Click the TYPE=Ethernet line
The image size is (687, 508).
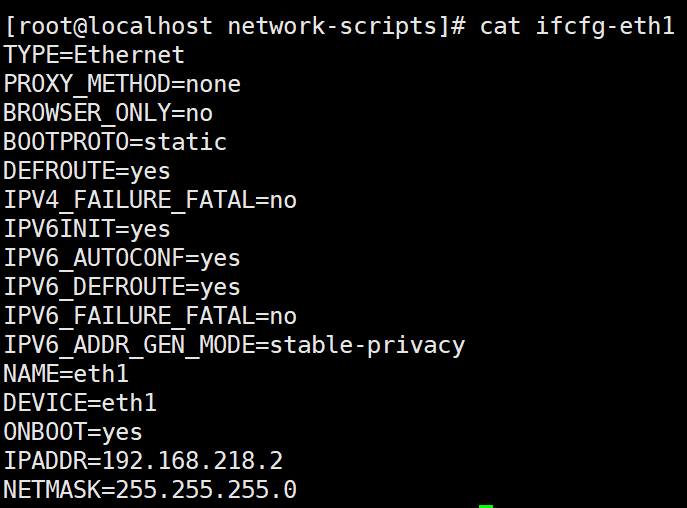click(x=94, y=55)
